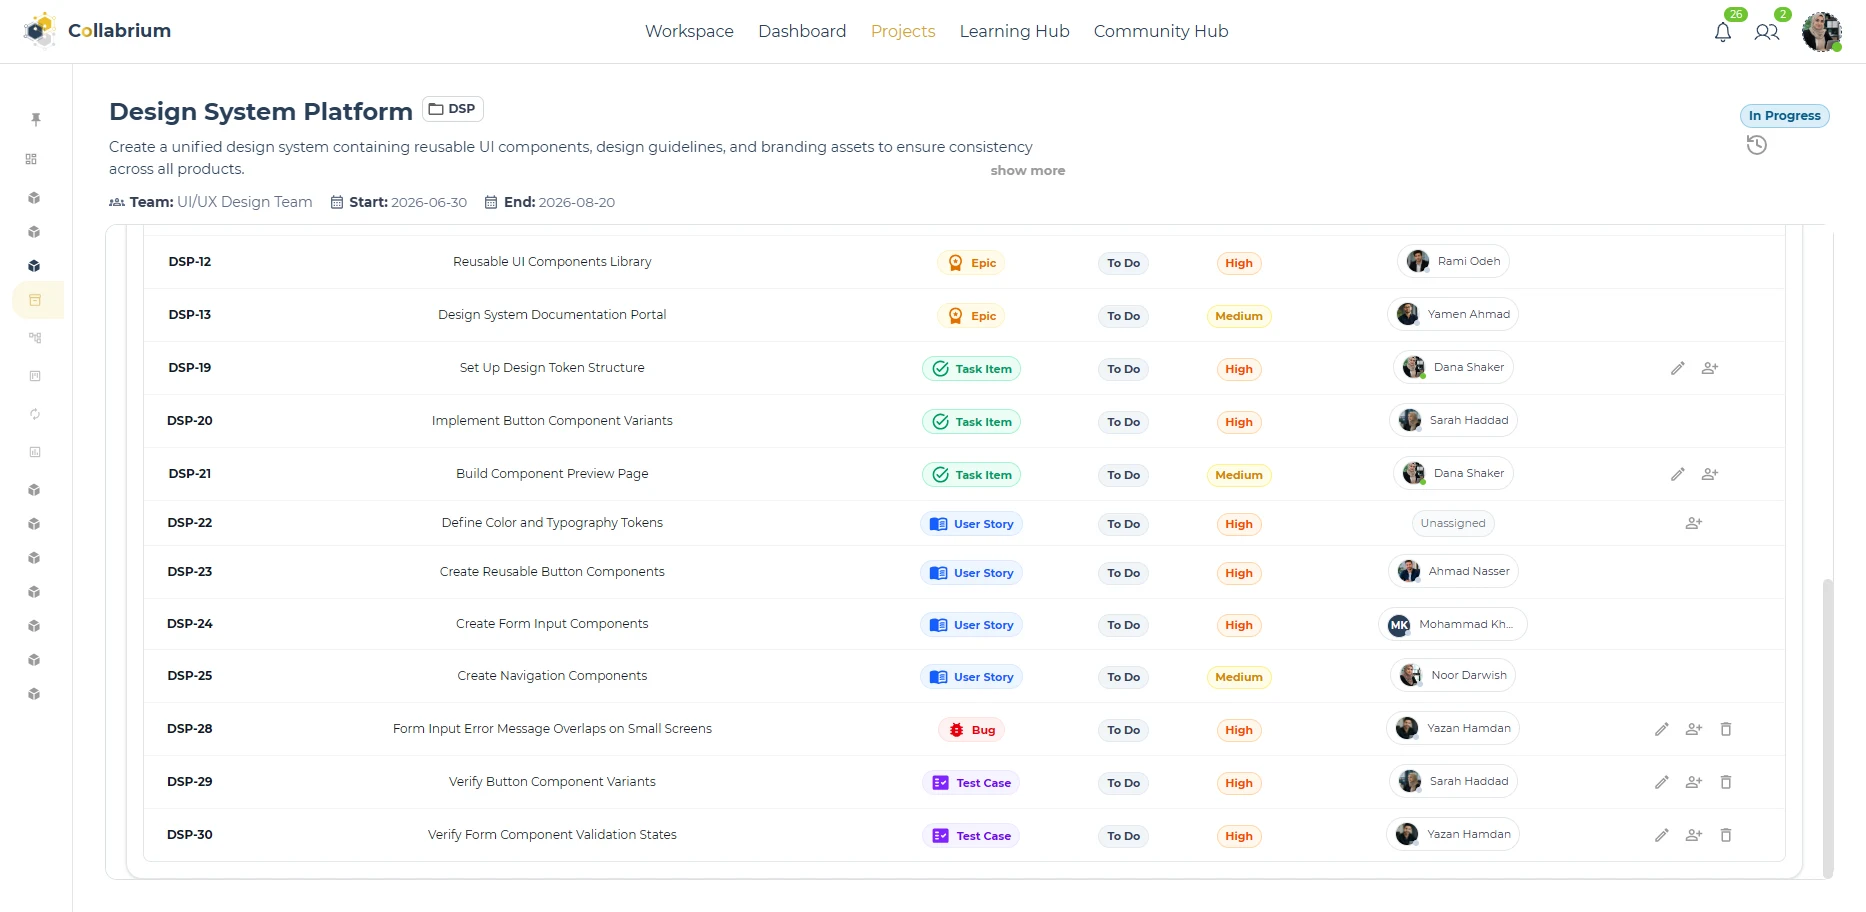
Task: Assign user to DSP-30 test case
Action: pyautogui.click(x=1693, y=835)
